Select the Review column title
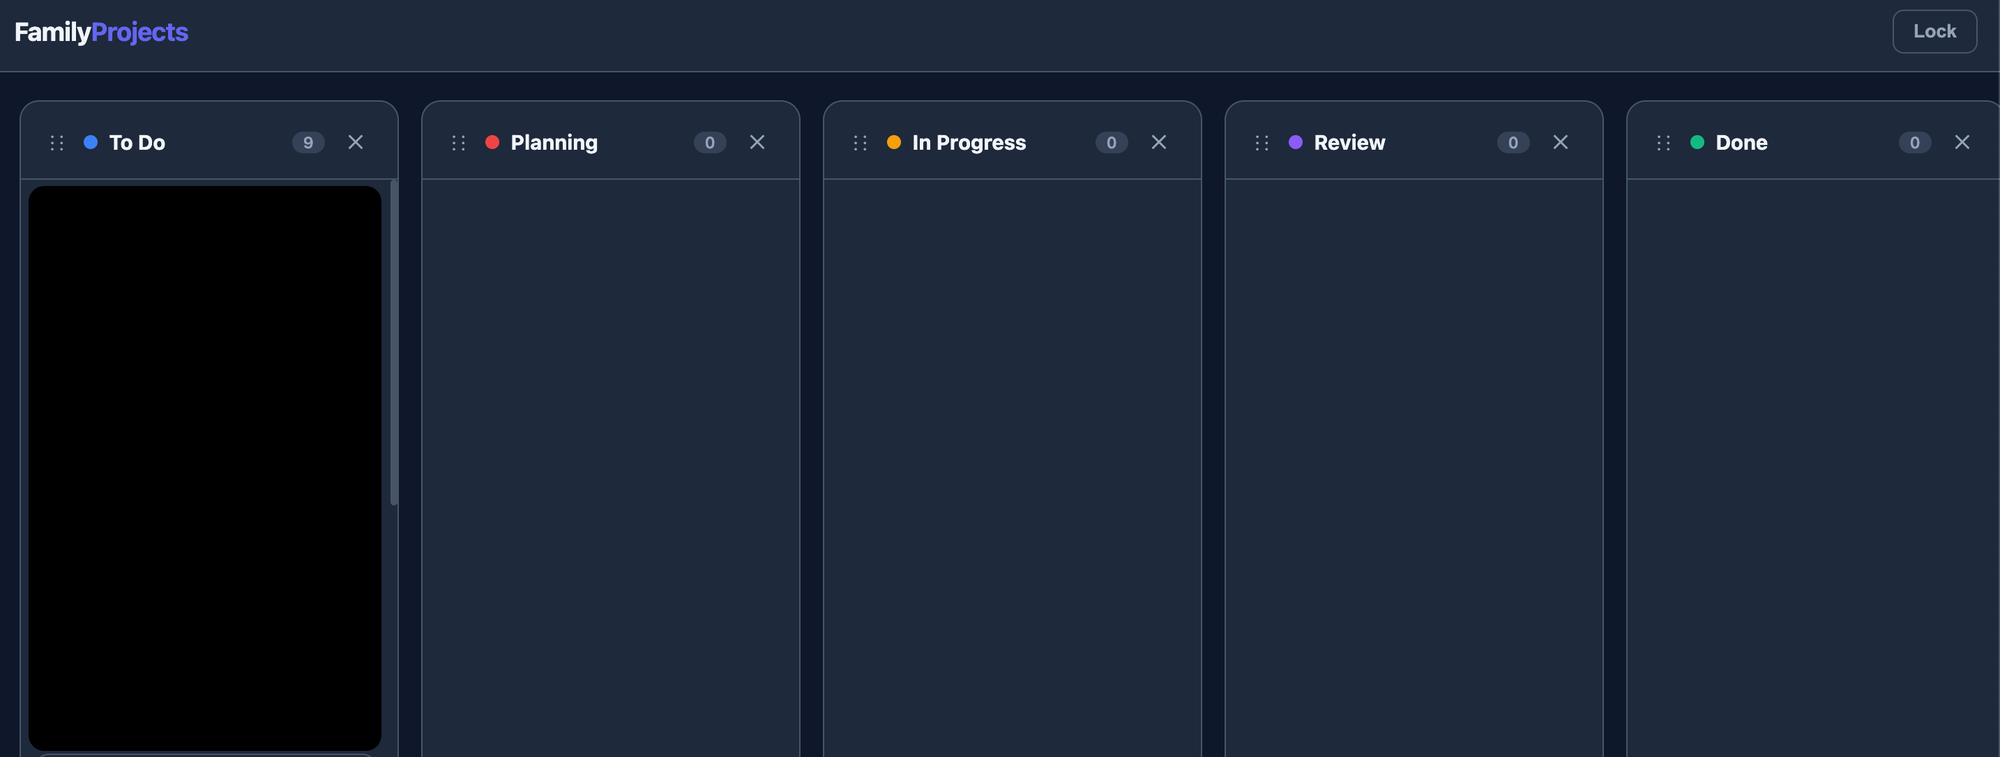Viewport: 2000px width, 757px height. point(1349,142)
